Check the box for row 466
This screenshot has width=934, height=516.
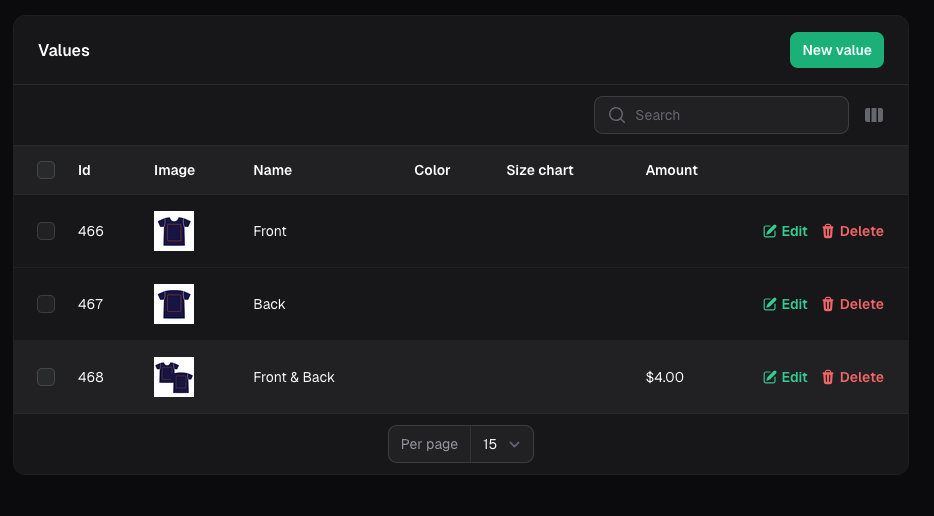click(46, 231)
